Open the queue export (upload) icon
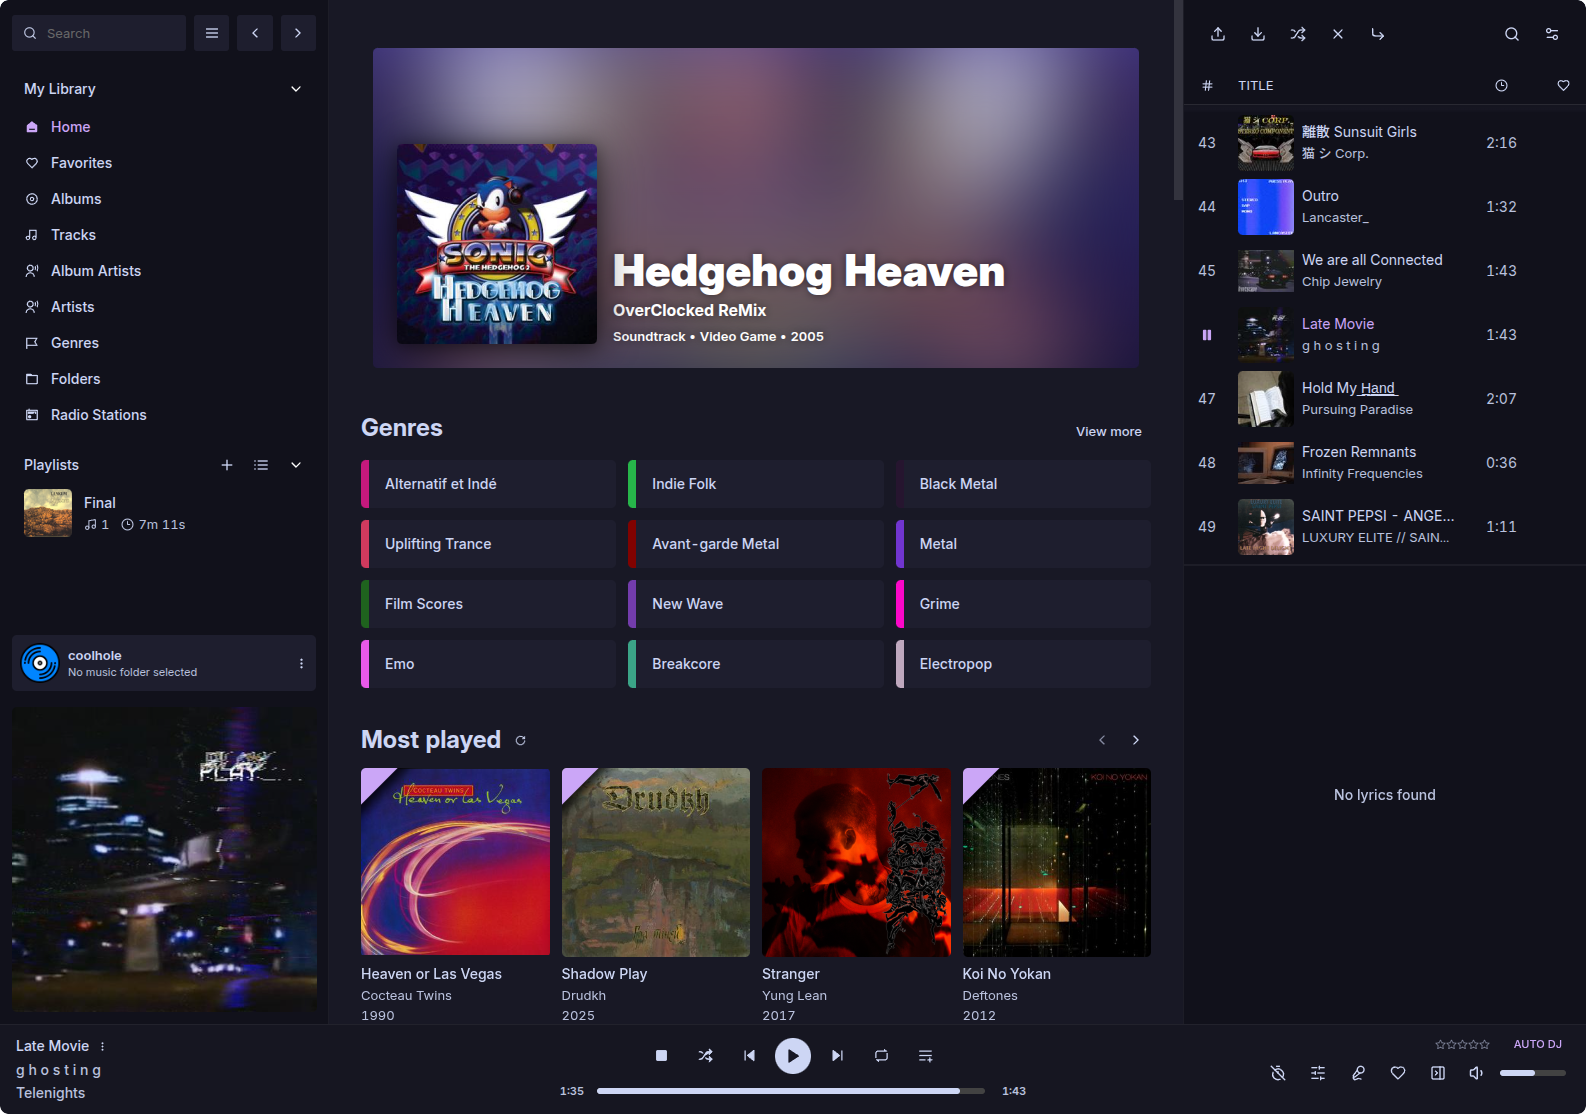 click(1218, 34)
